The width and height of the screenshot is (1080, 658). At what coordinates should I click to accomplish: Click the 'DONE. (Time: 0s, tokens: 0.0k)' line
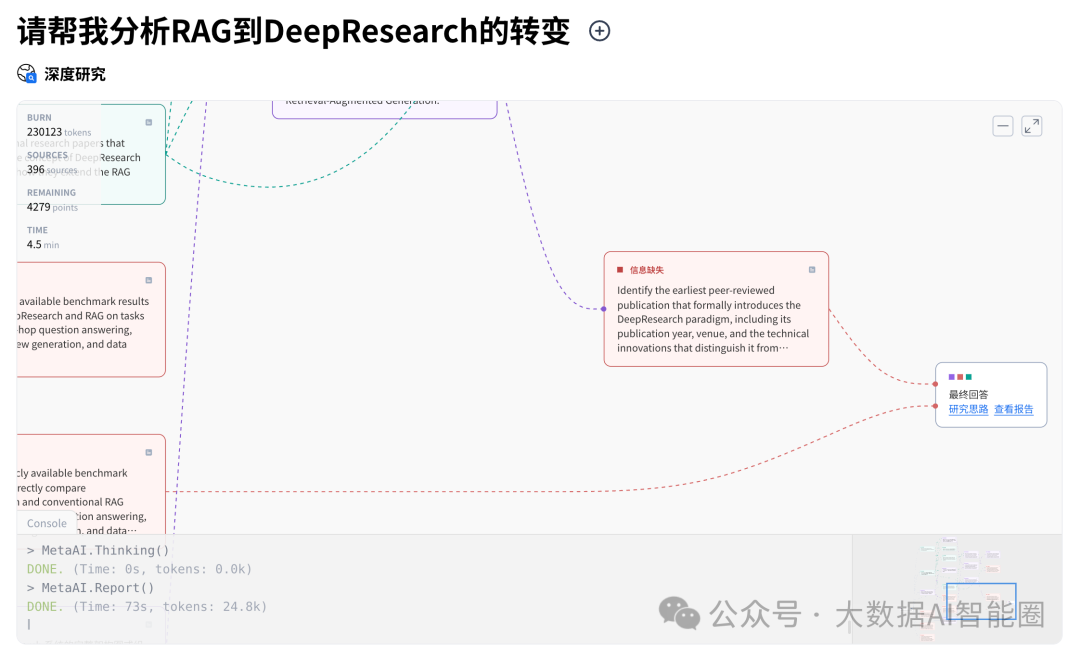pos(139,569)
